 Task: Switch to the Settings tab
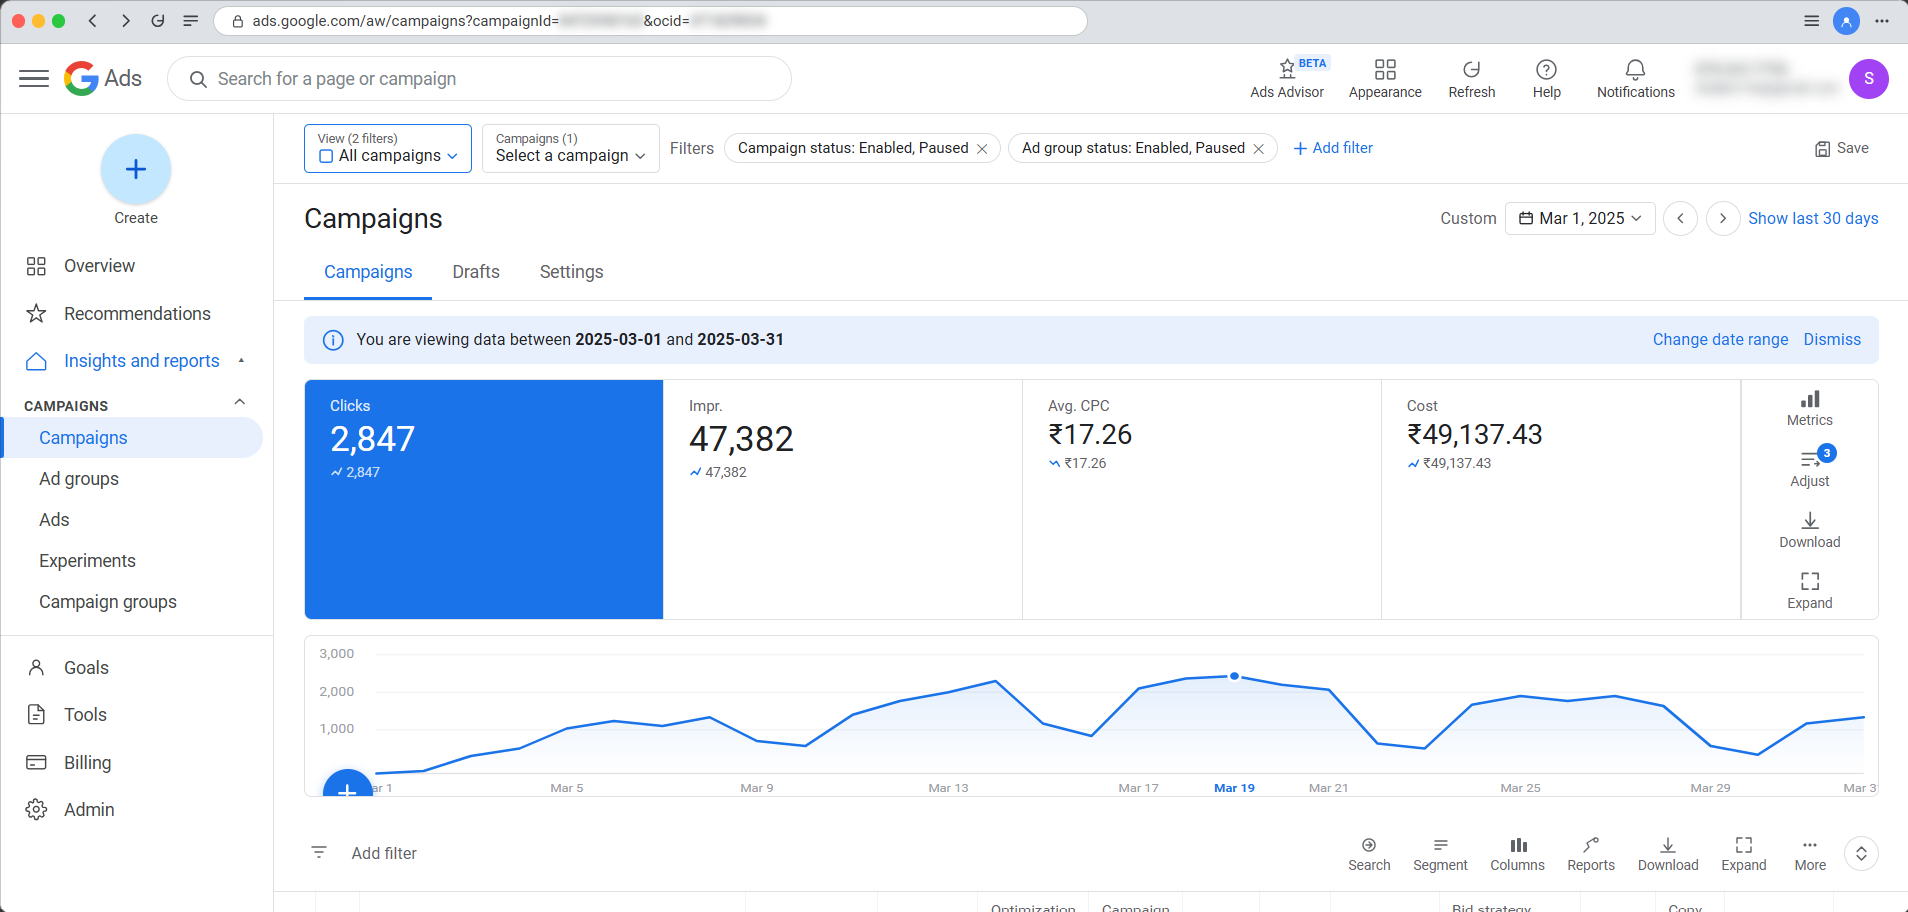[571, 272]
